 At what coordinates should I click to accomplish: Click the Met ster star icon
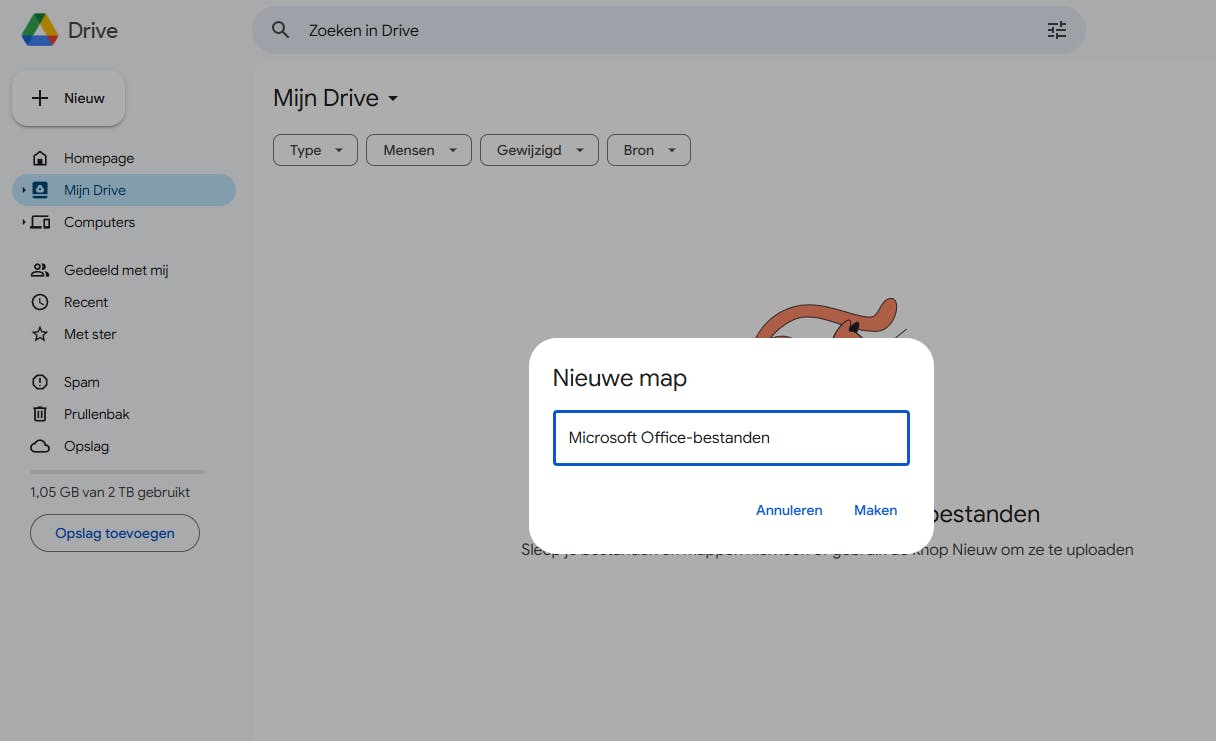[40, 334]
